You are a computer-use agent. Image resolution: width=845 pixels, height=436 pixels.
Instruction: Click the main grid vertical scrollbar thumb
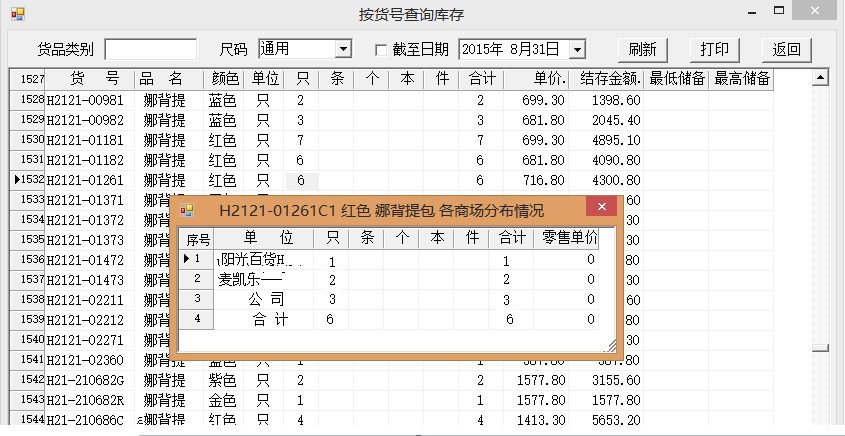click(820, 348)
